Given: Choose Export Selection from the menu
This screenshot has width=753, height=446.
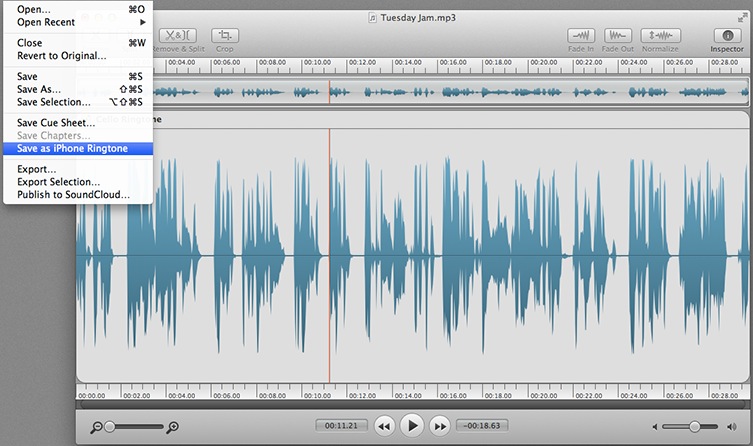Looking at the screenshot, I should (58, 182).
